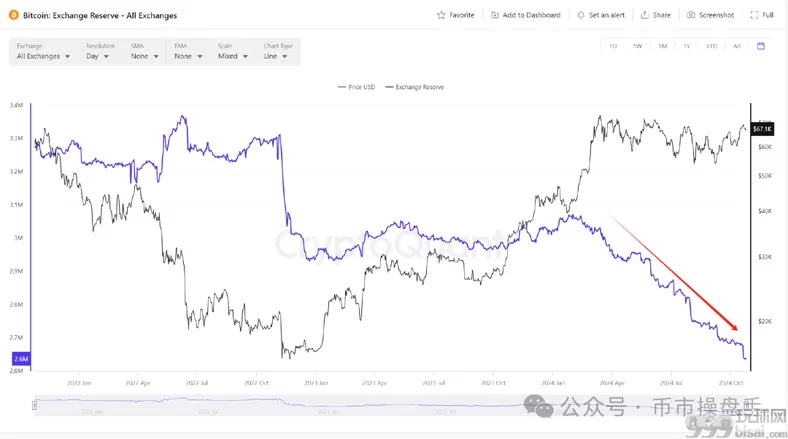Click the Add to Dashboard icon
Viewport: 788px width, 439px height.
coord(495,15)
